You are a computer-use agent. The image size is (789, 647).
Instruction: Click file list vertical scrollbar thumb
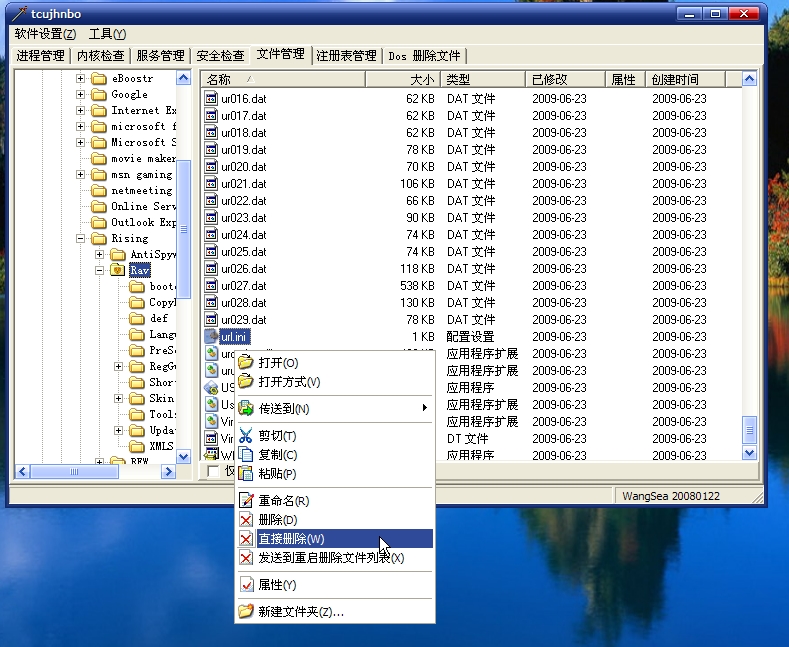[x=749, y=430]
